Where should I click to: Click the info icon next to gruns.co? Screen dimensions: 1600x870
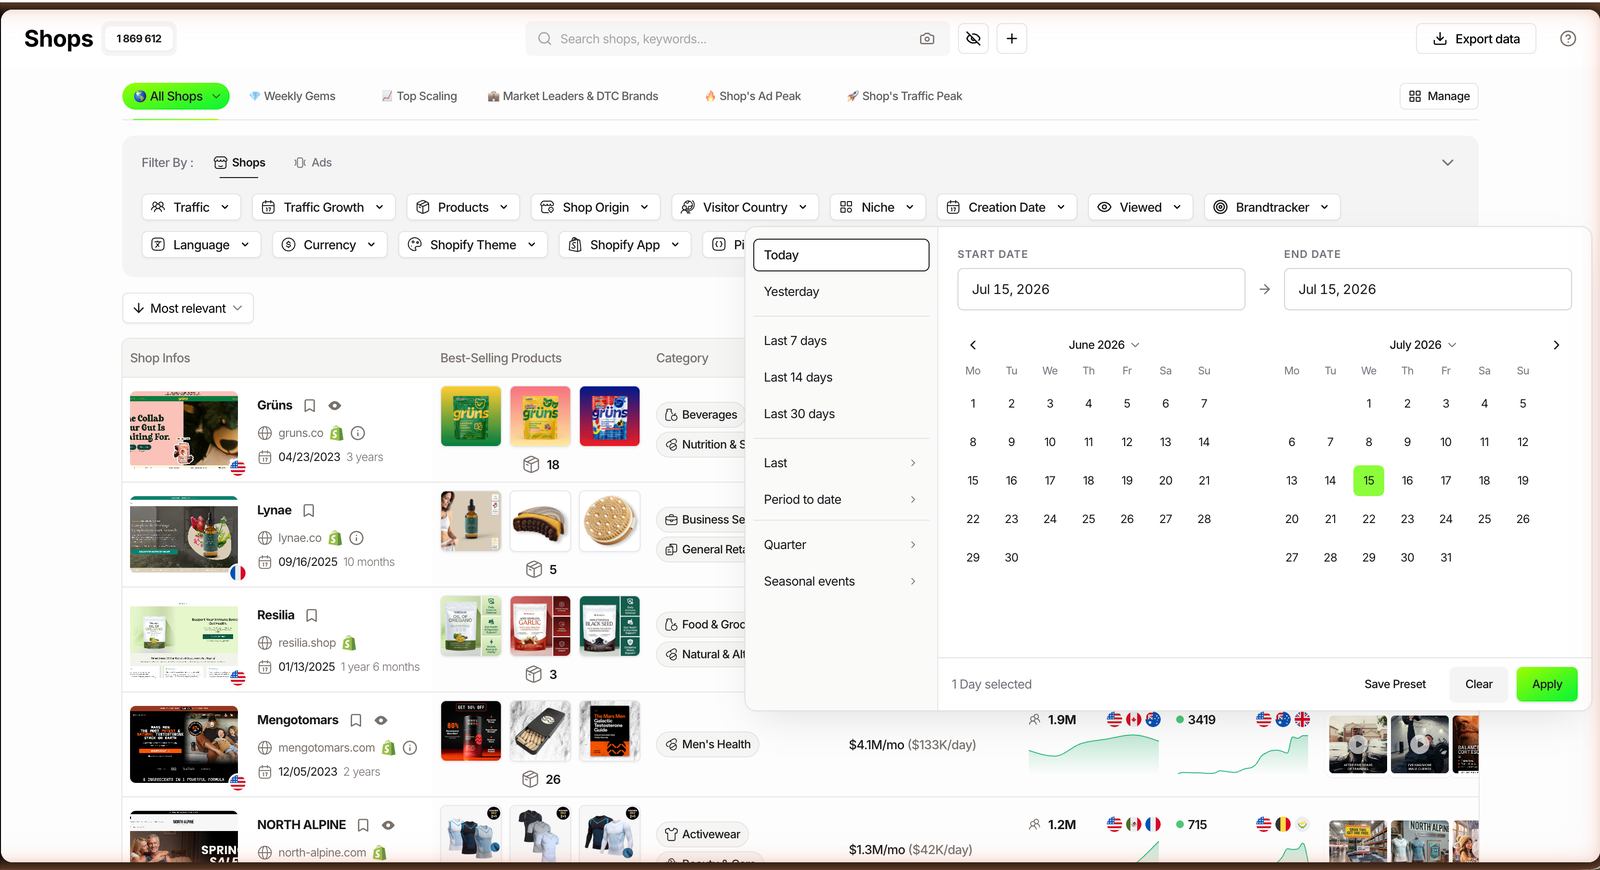[x=358, y=433]
